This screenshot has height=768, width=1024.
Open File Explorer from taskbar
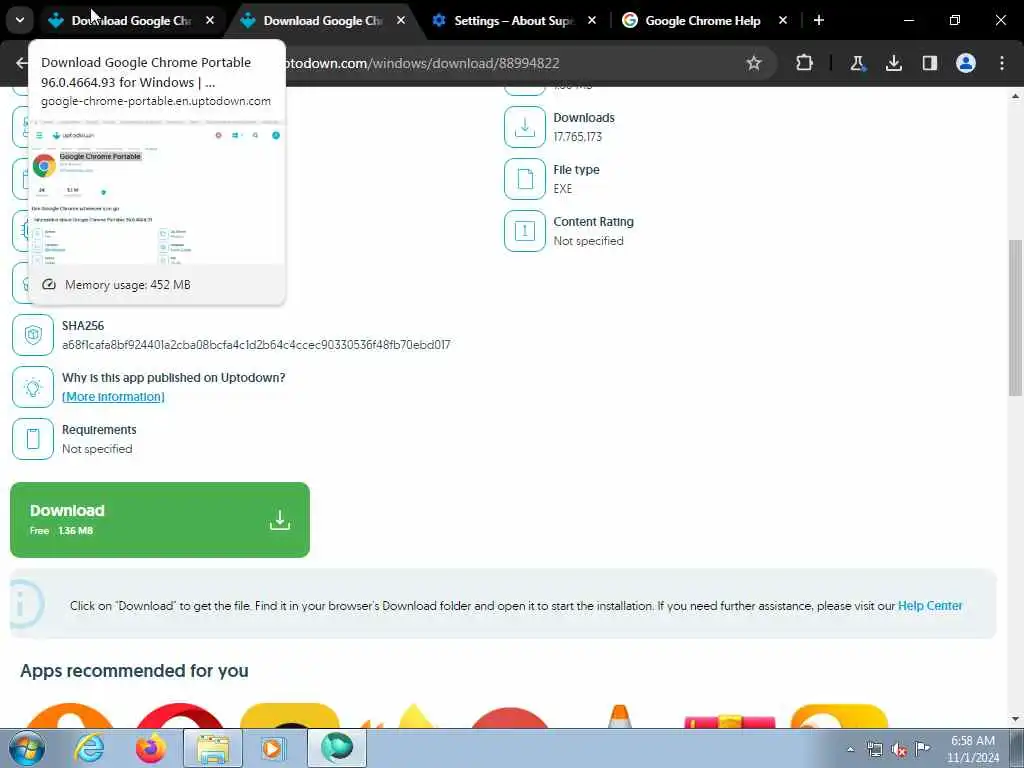click(213, 748)
